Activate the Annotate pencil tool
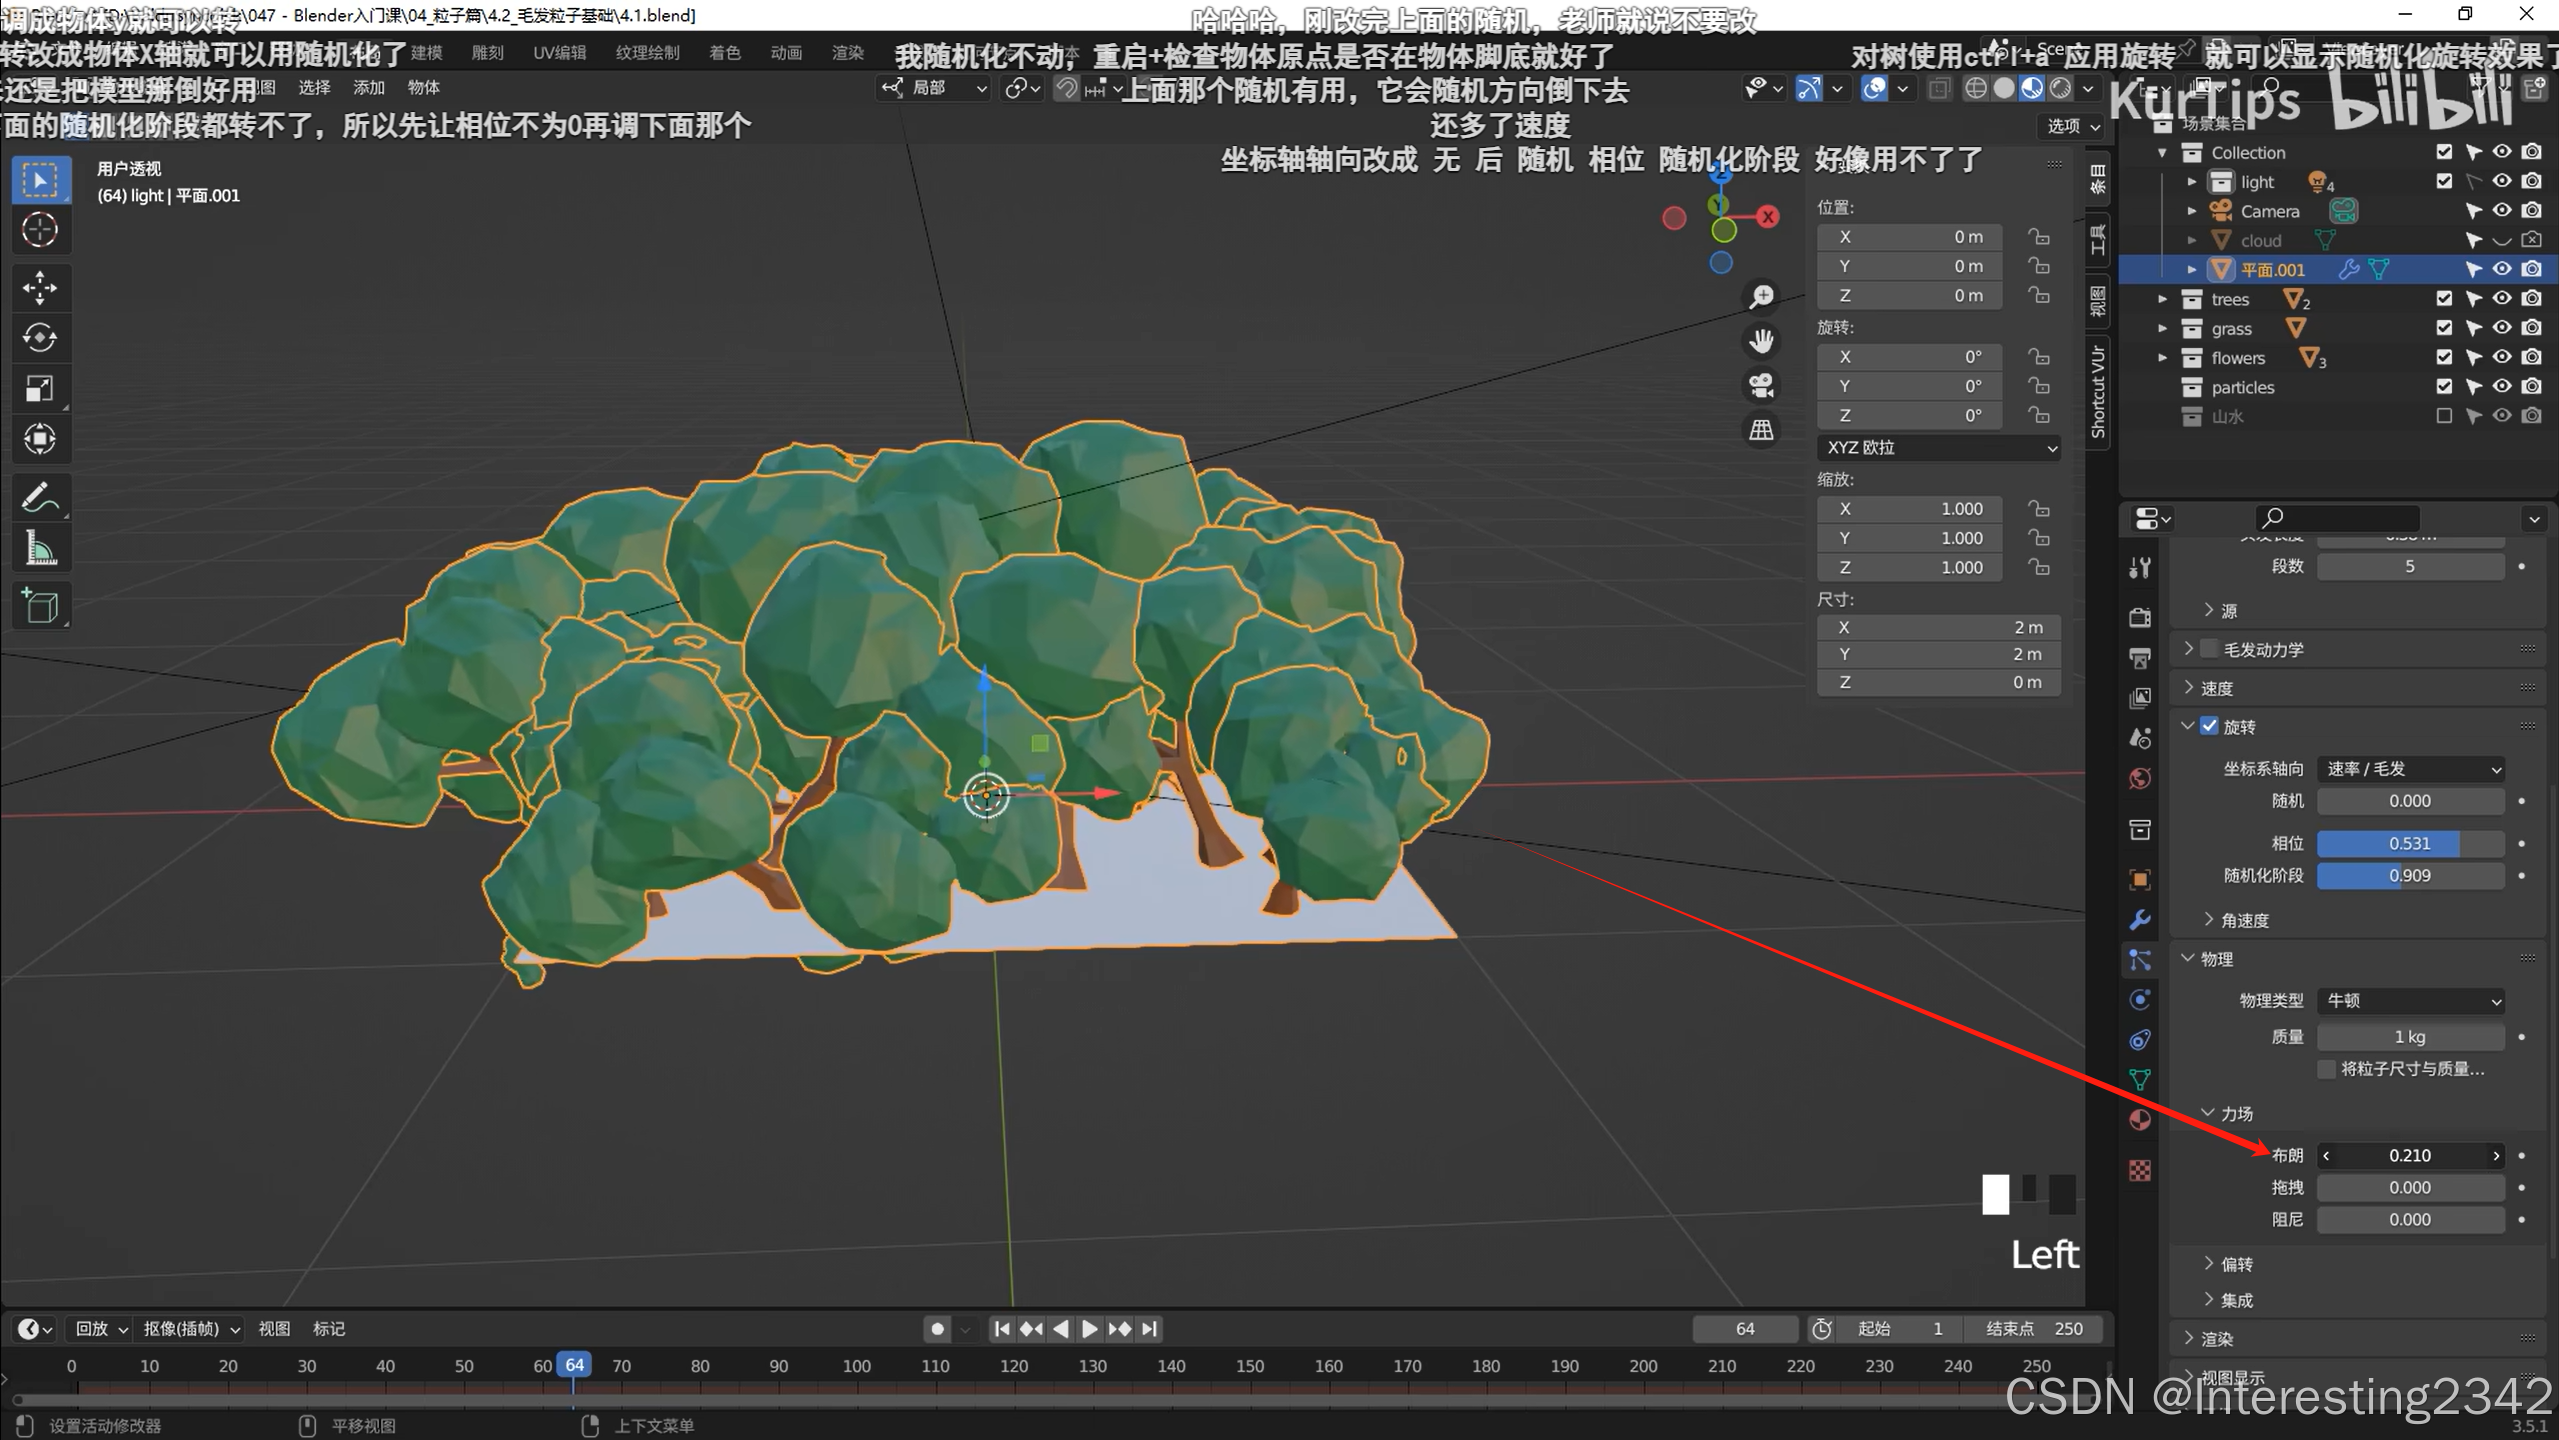Image resolution: width=2559 pixels, height=1440 pixels. coord(40,497)
